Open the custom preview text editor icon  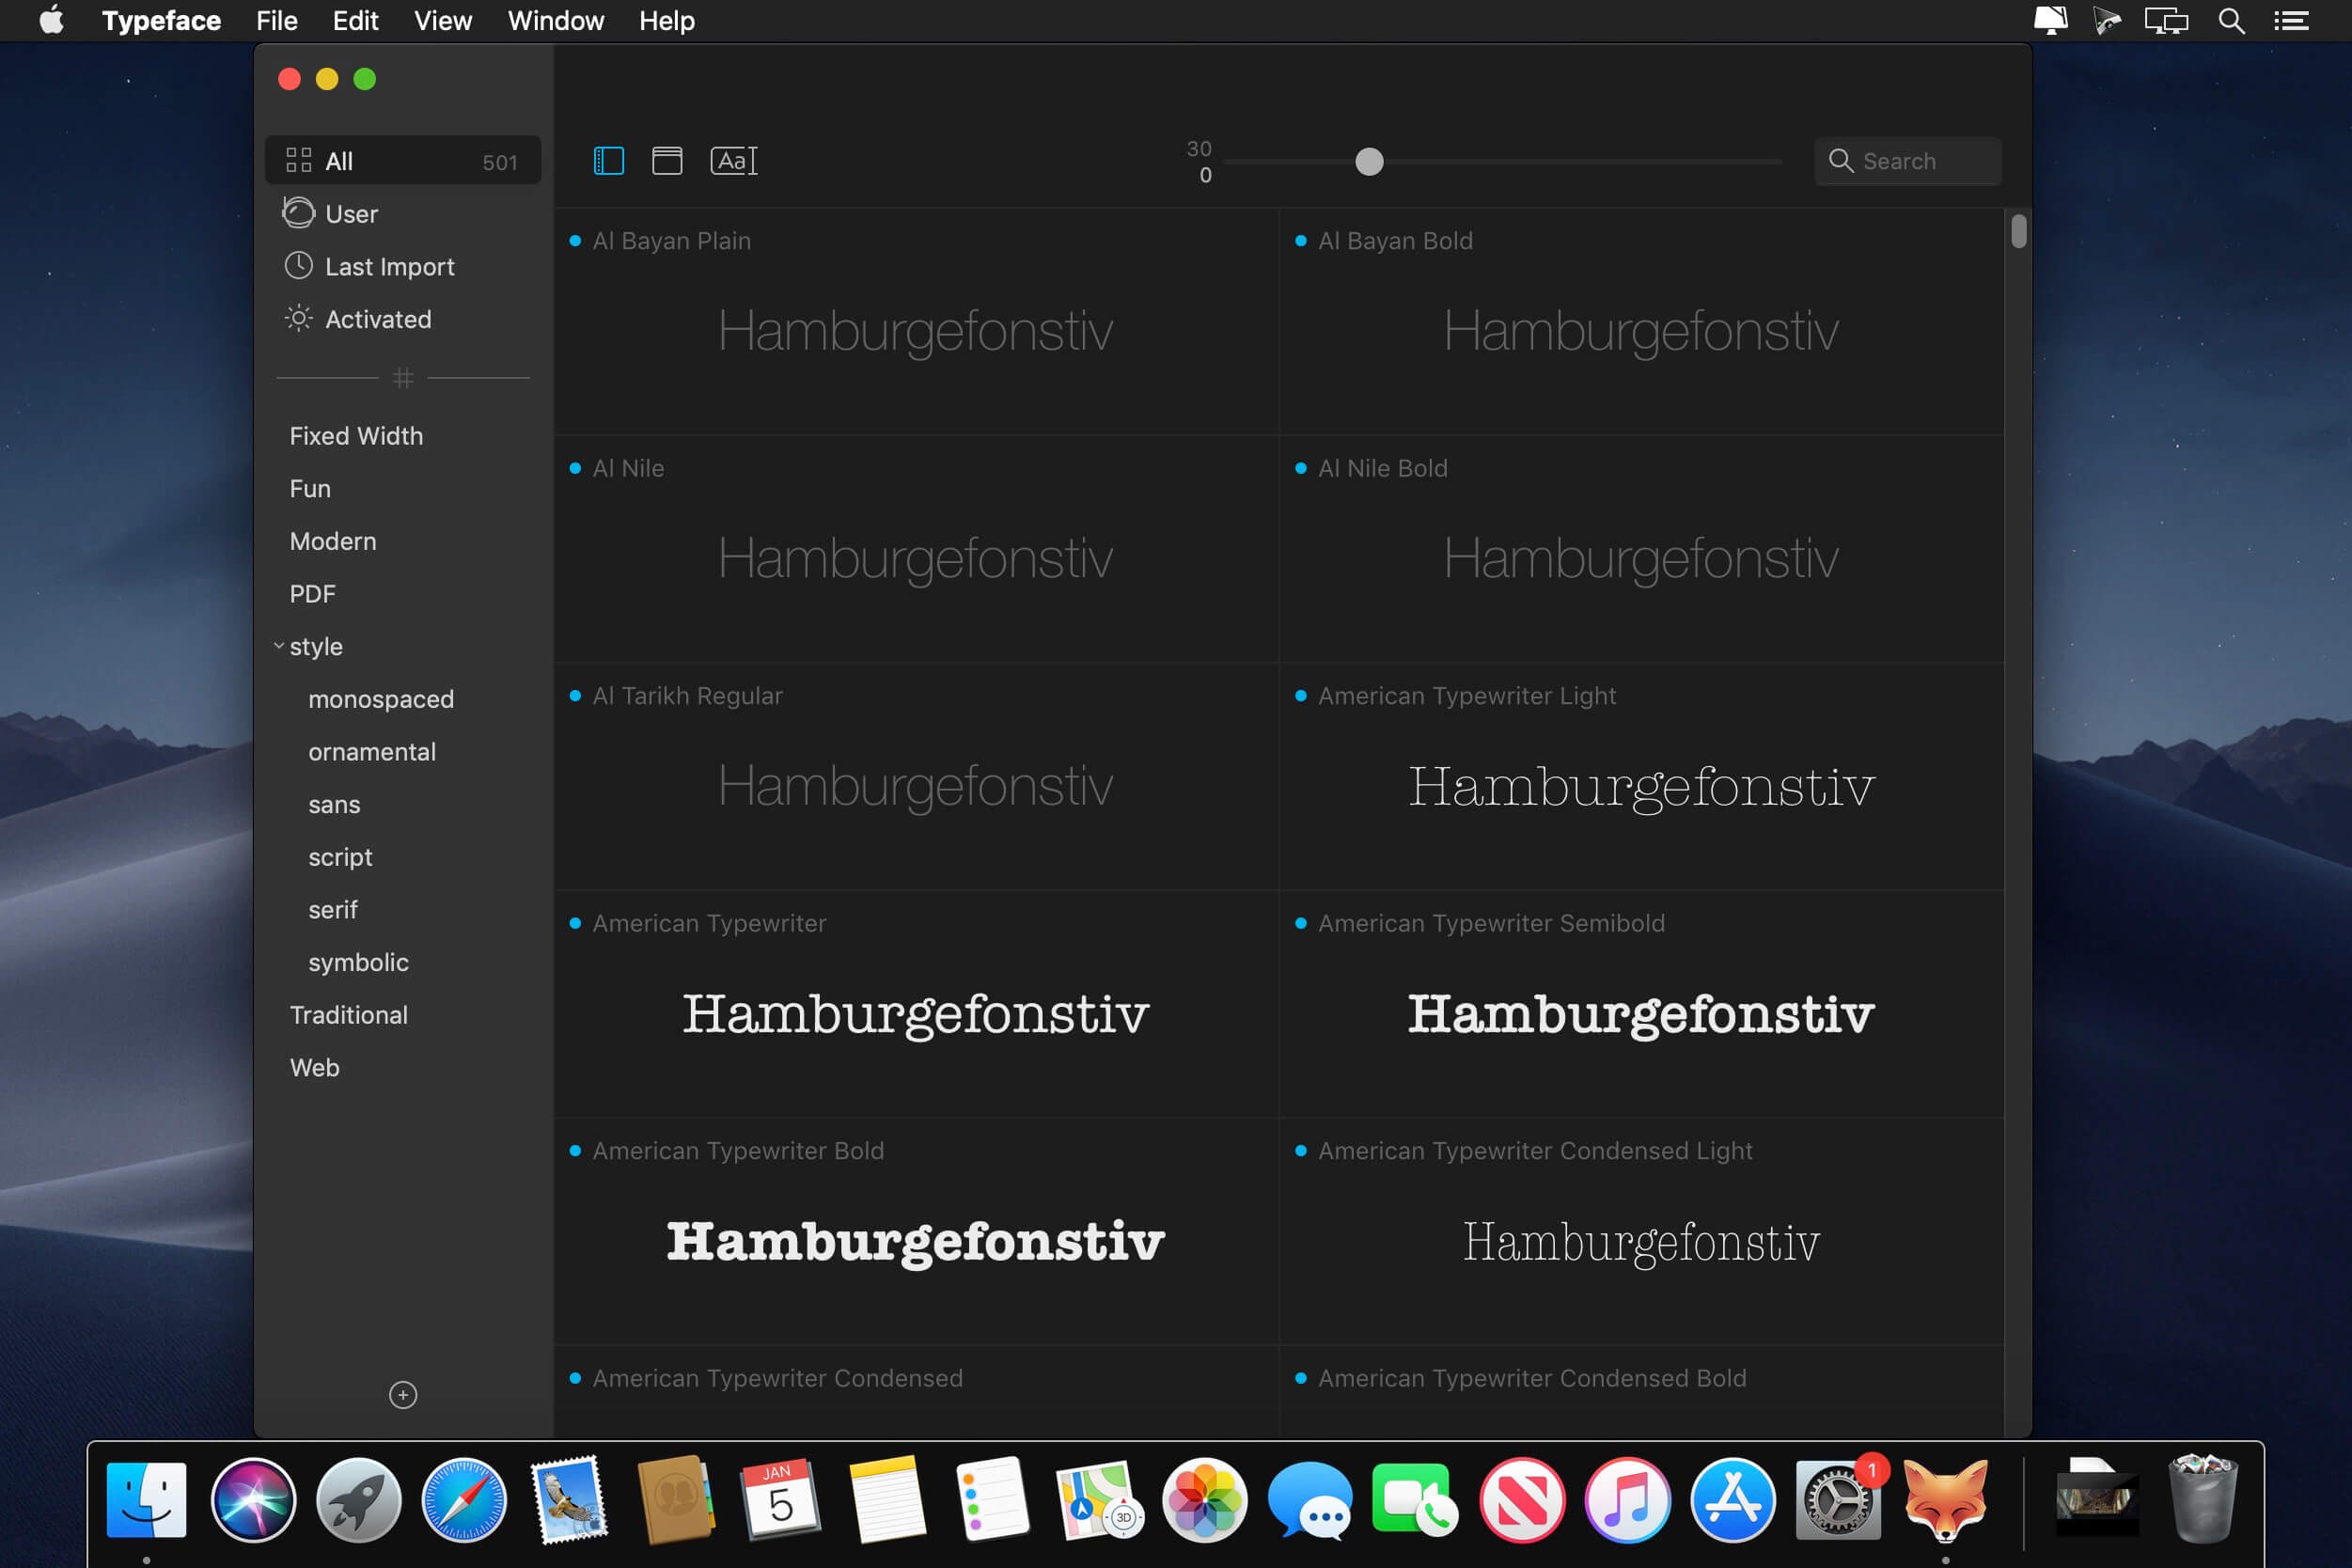tap(734, 161)
